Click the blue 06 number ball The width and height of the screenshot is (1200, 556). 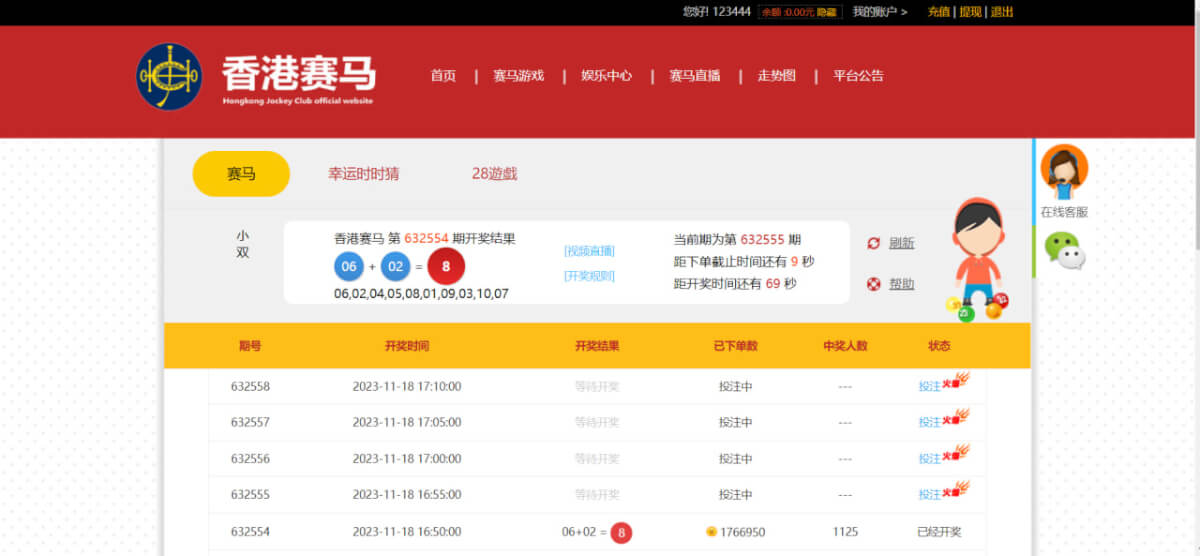pyautogui.click(x=349, y=267)
